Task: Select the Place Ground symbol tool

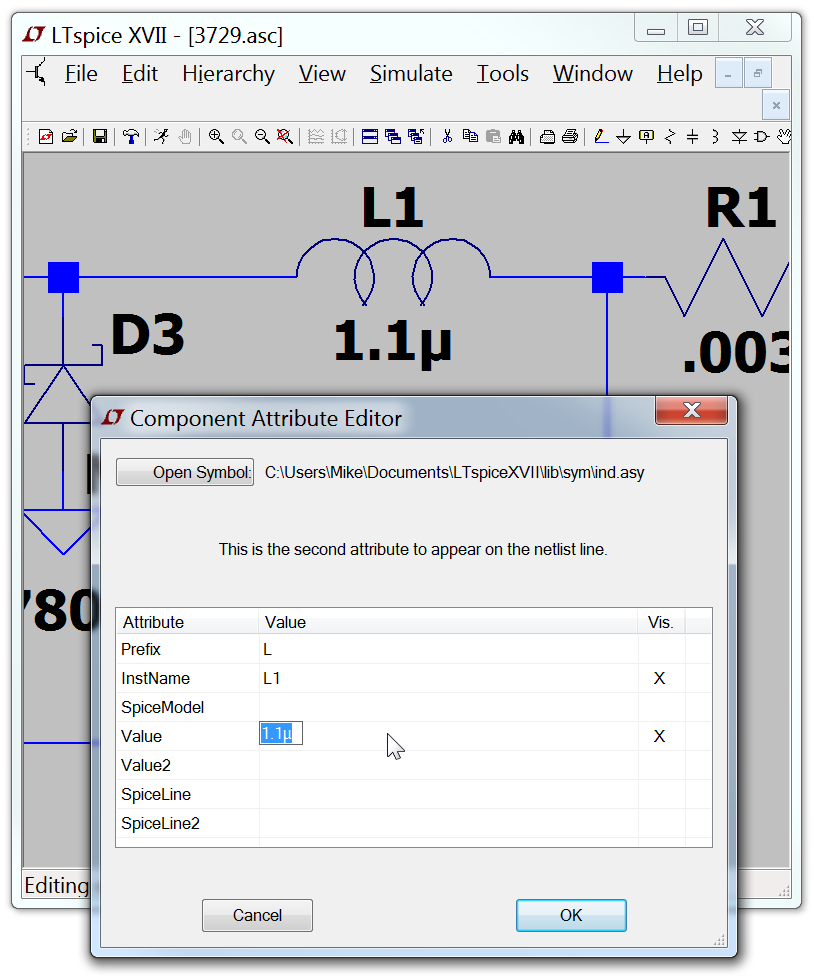Action: coord(623,137)
